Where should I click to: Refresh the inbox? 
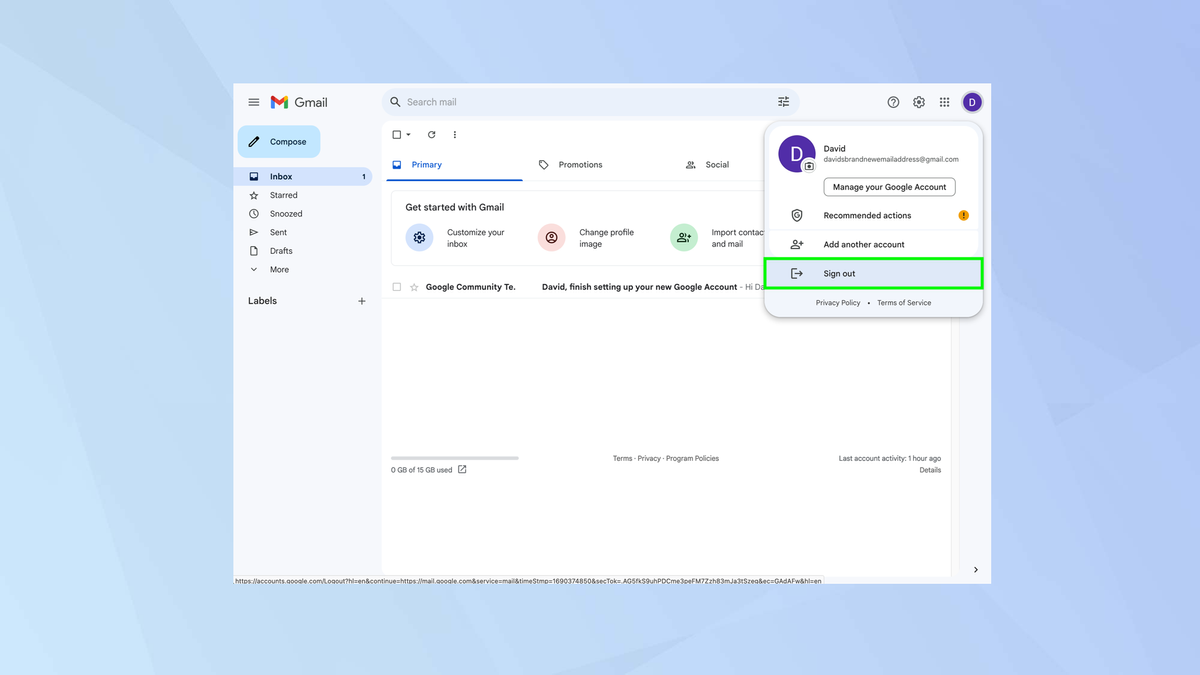pyautogui.click(x=431, y=134)
